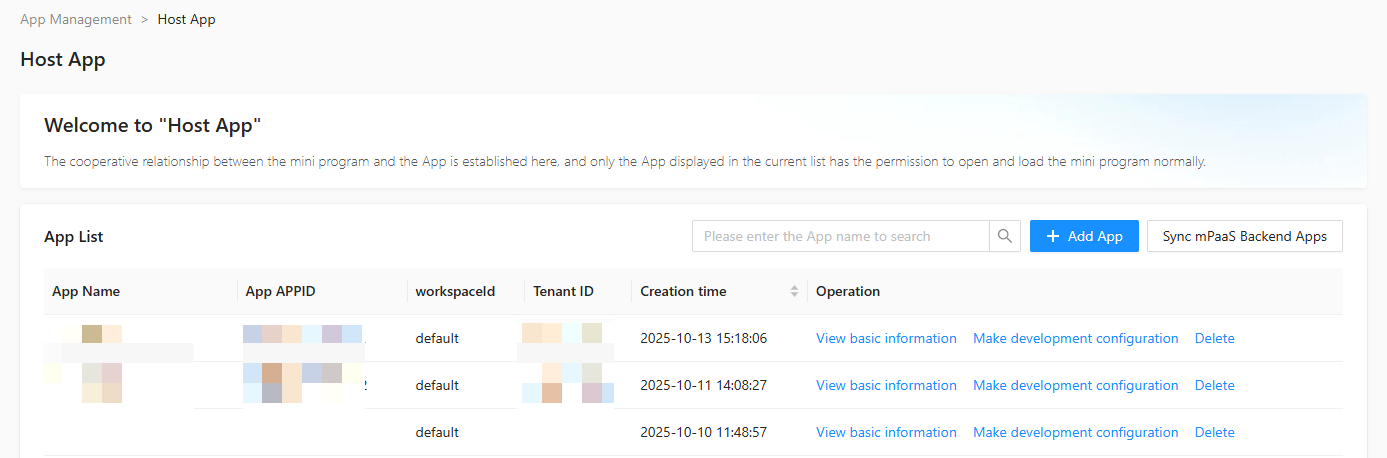Make development configuration for the 2025-10-11 app
Viewport: 1387px width, 458px height.
tap(1075, 385)
